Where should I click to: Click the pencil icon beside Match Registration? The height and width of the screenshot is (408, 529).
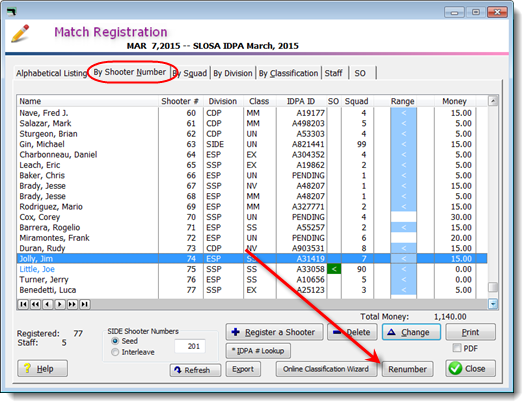(20, 33)
